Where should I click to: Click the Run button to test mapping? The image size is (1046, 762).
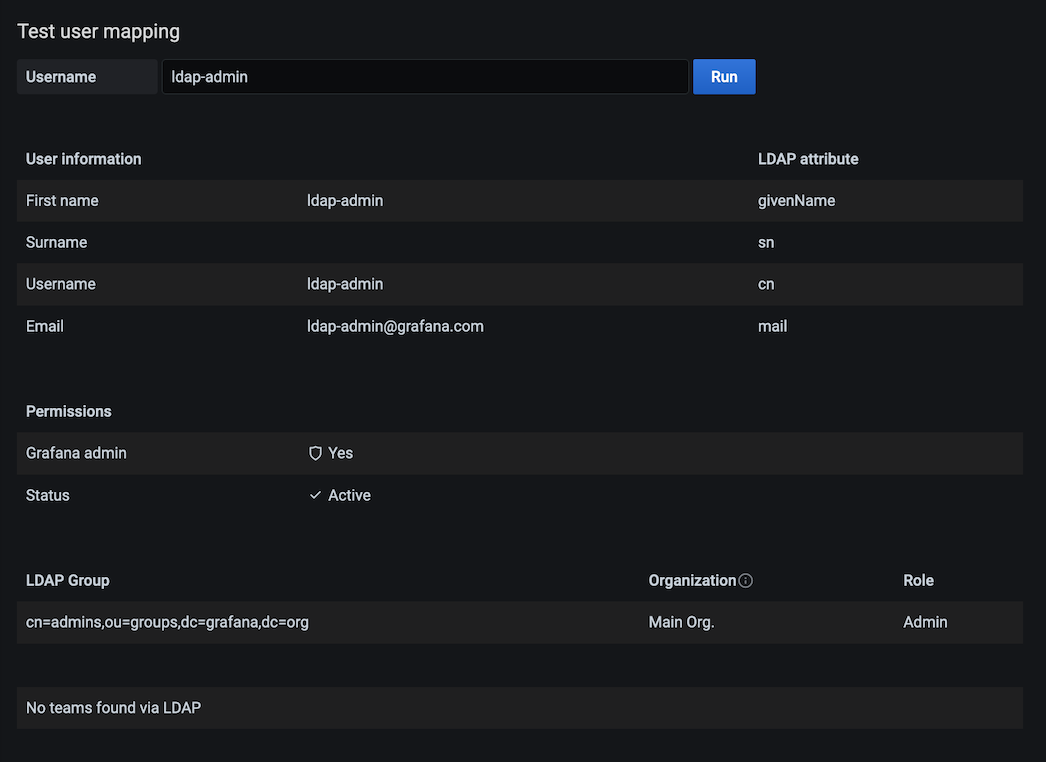[x=724, y=76]
